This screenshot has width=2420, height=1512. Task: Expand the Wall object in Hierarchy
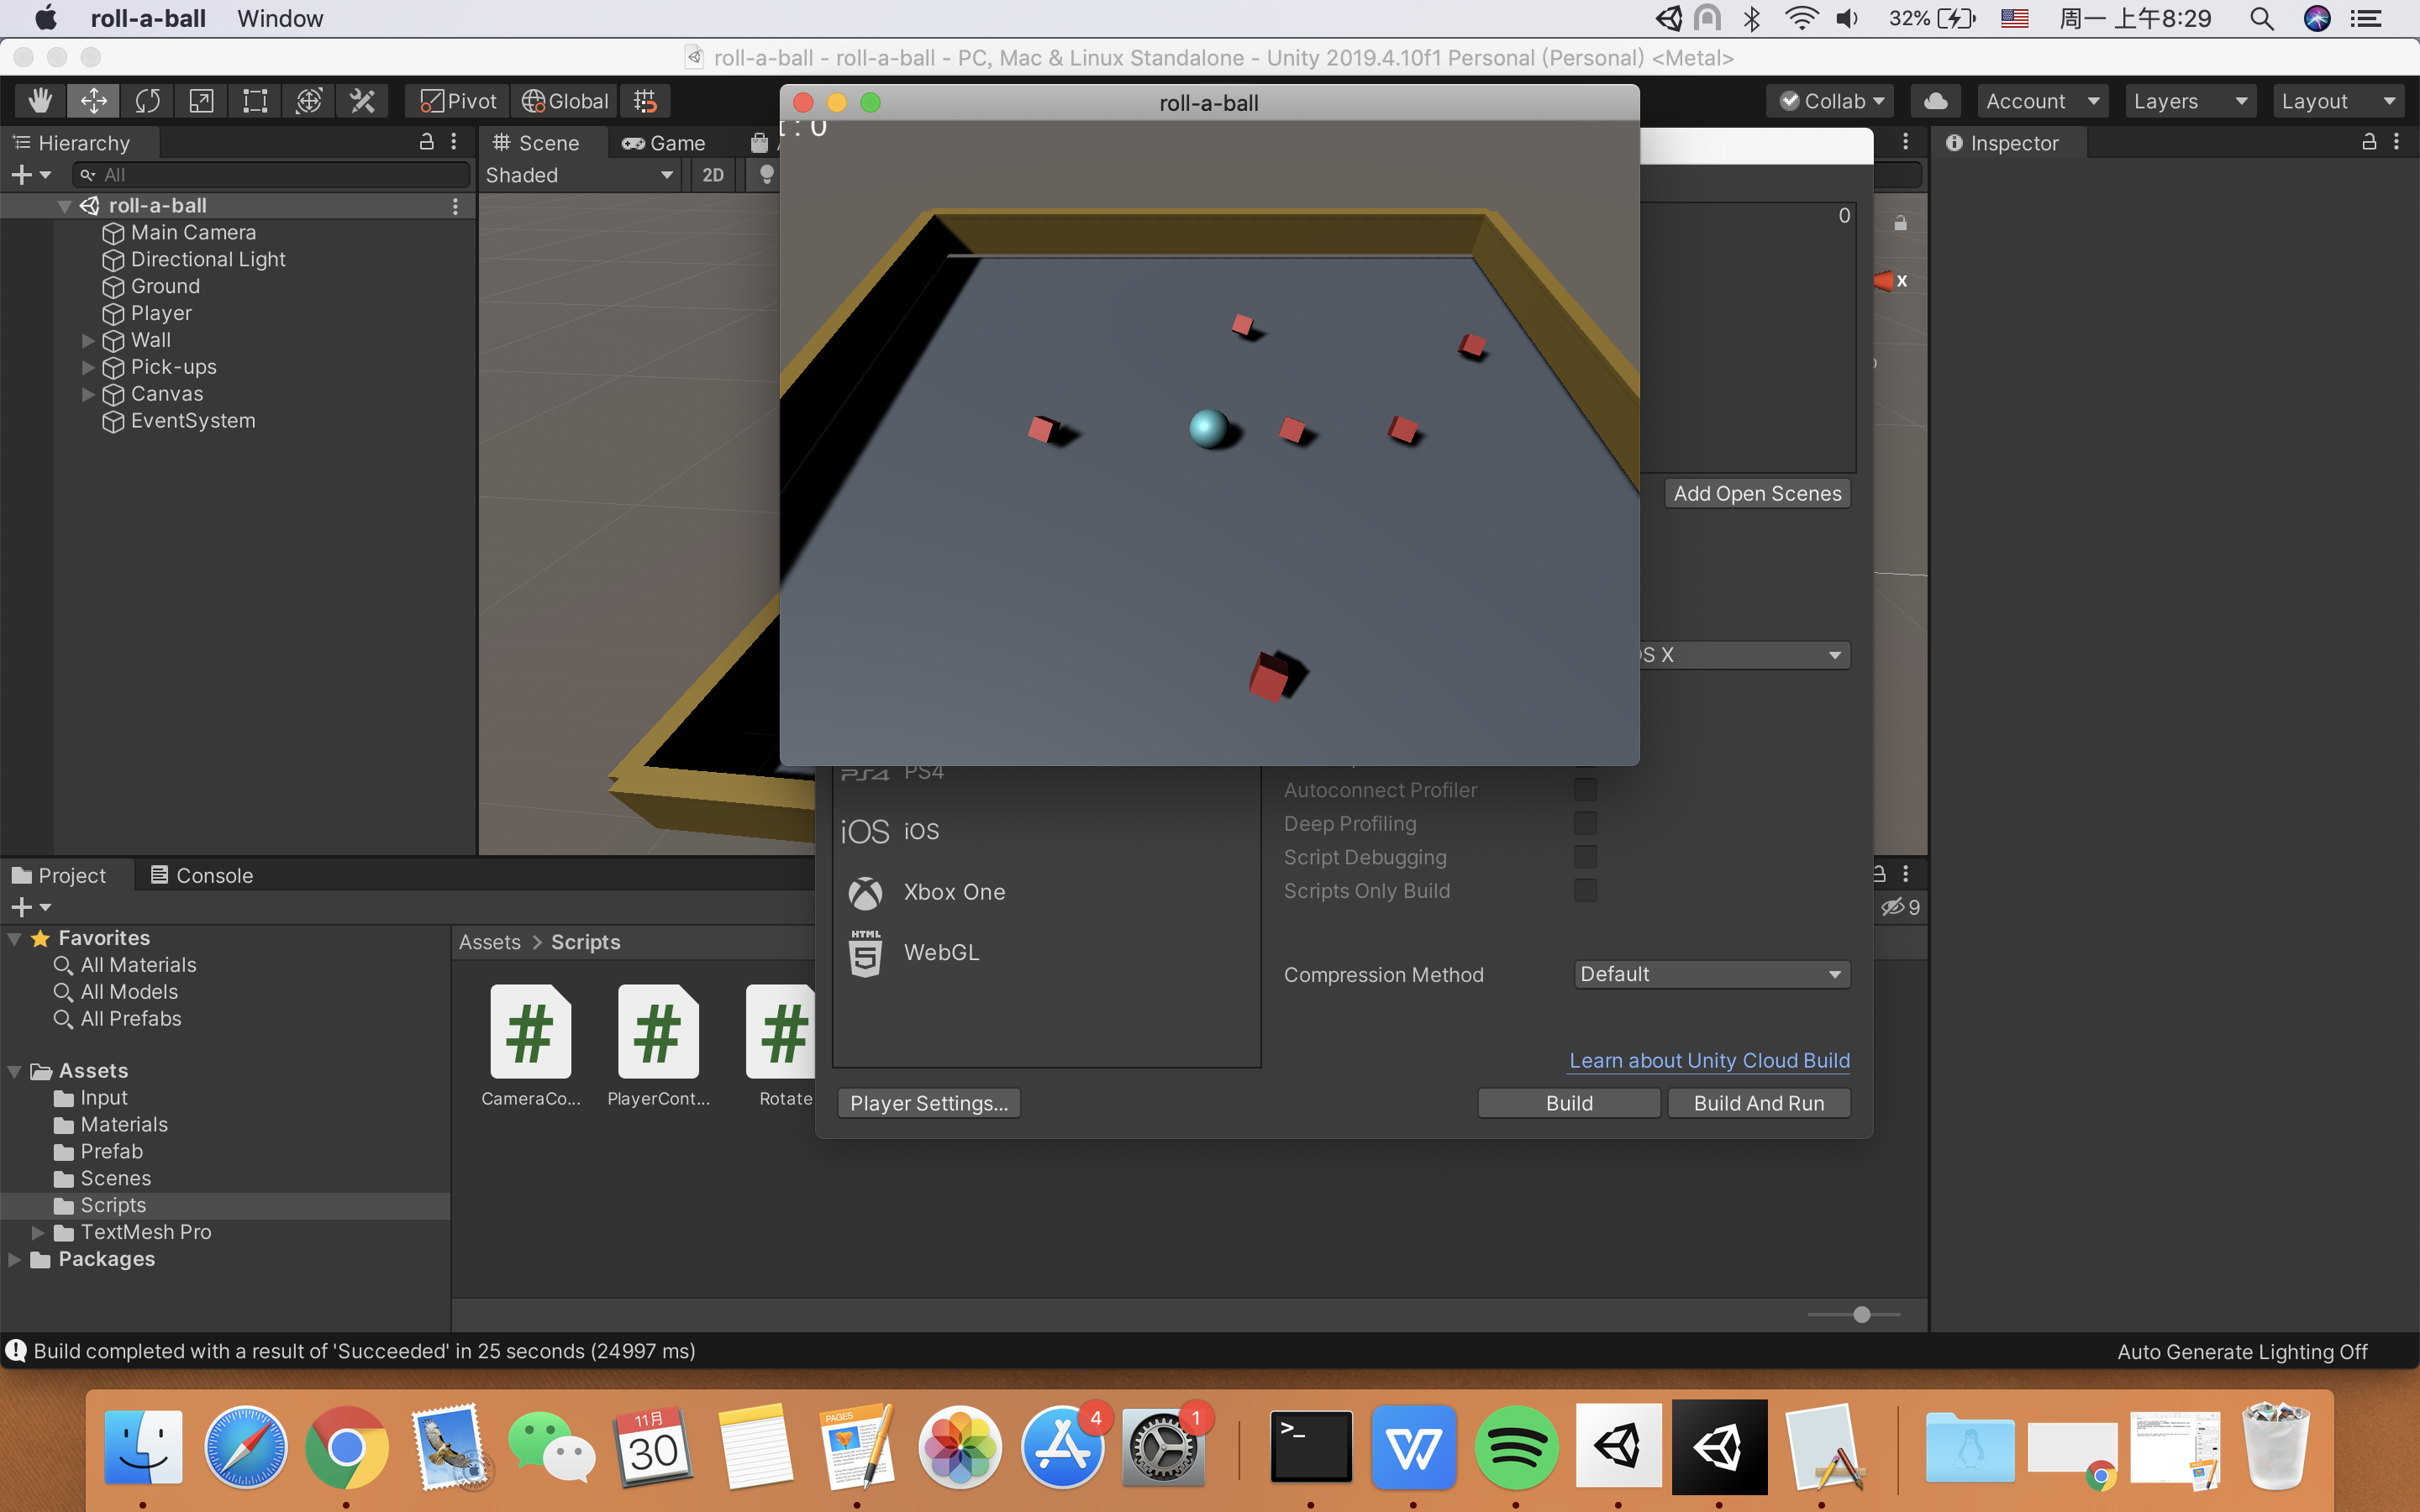pyautogui.click(x=88, y=341)
